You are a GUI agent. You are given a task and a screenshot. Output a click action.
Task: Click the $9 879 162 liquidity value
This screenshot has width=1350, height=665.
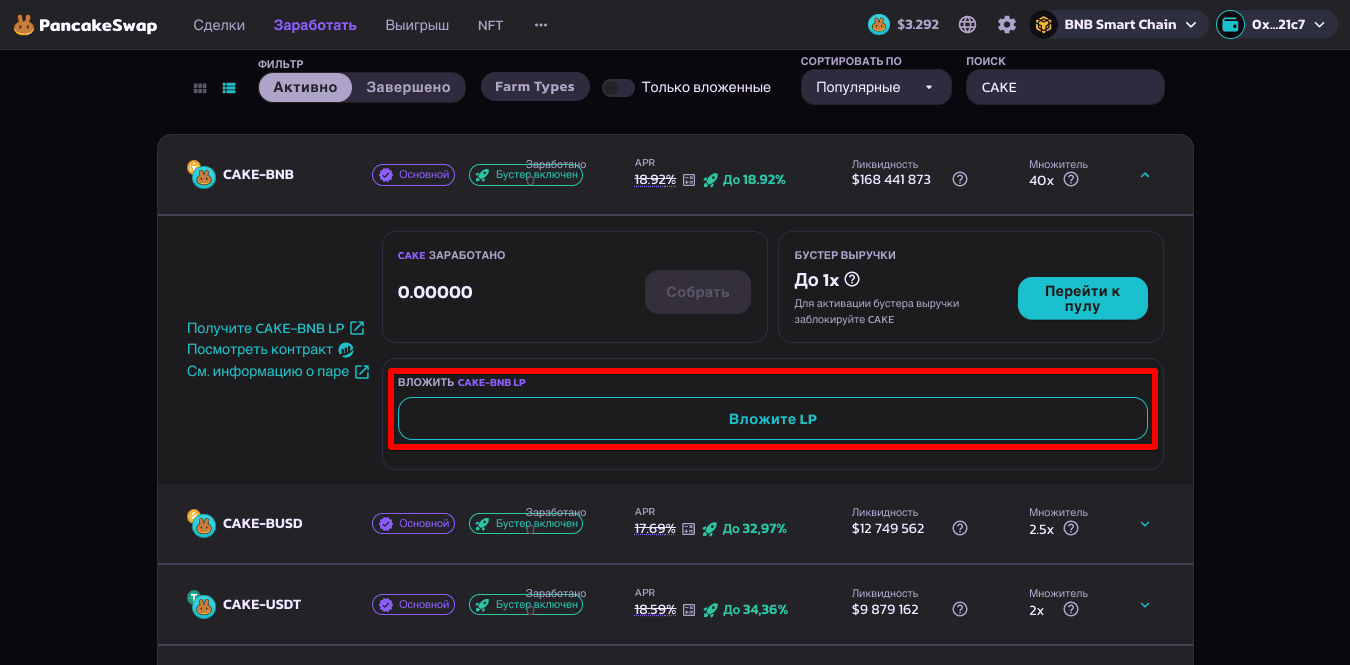coord(885,609)
